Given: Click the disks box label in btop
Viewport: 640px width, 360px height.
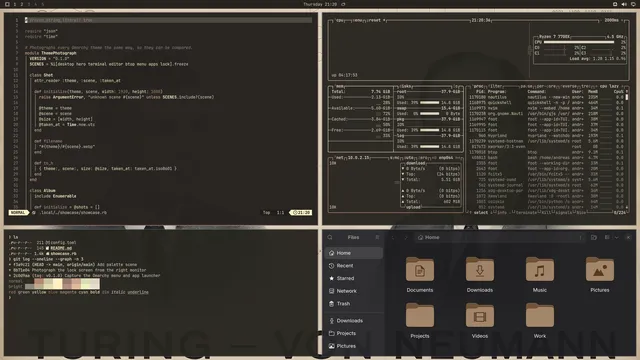Looking at the screenshot, I should coord(406,87).
